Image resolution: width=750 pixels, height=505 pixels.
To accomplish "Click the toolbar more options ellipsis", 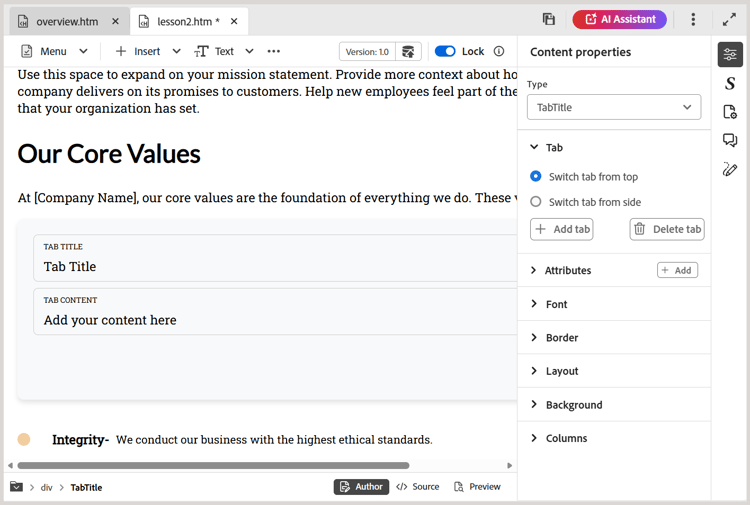I will click(274, 51).
